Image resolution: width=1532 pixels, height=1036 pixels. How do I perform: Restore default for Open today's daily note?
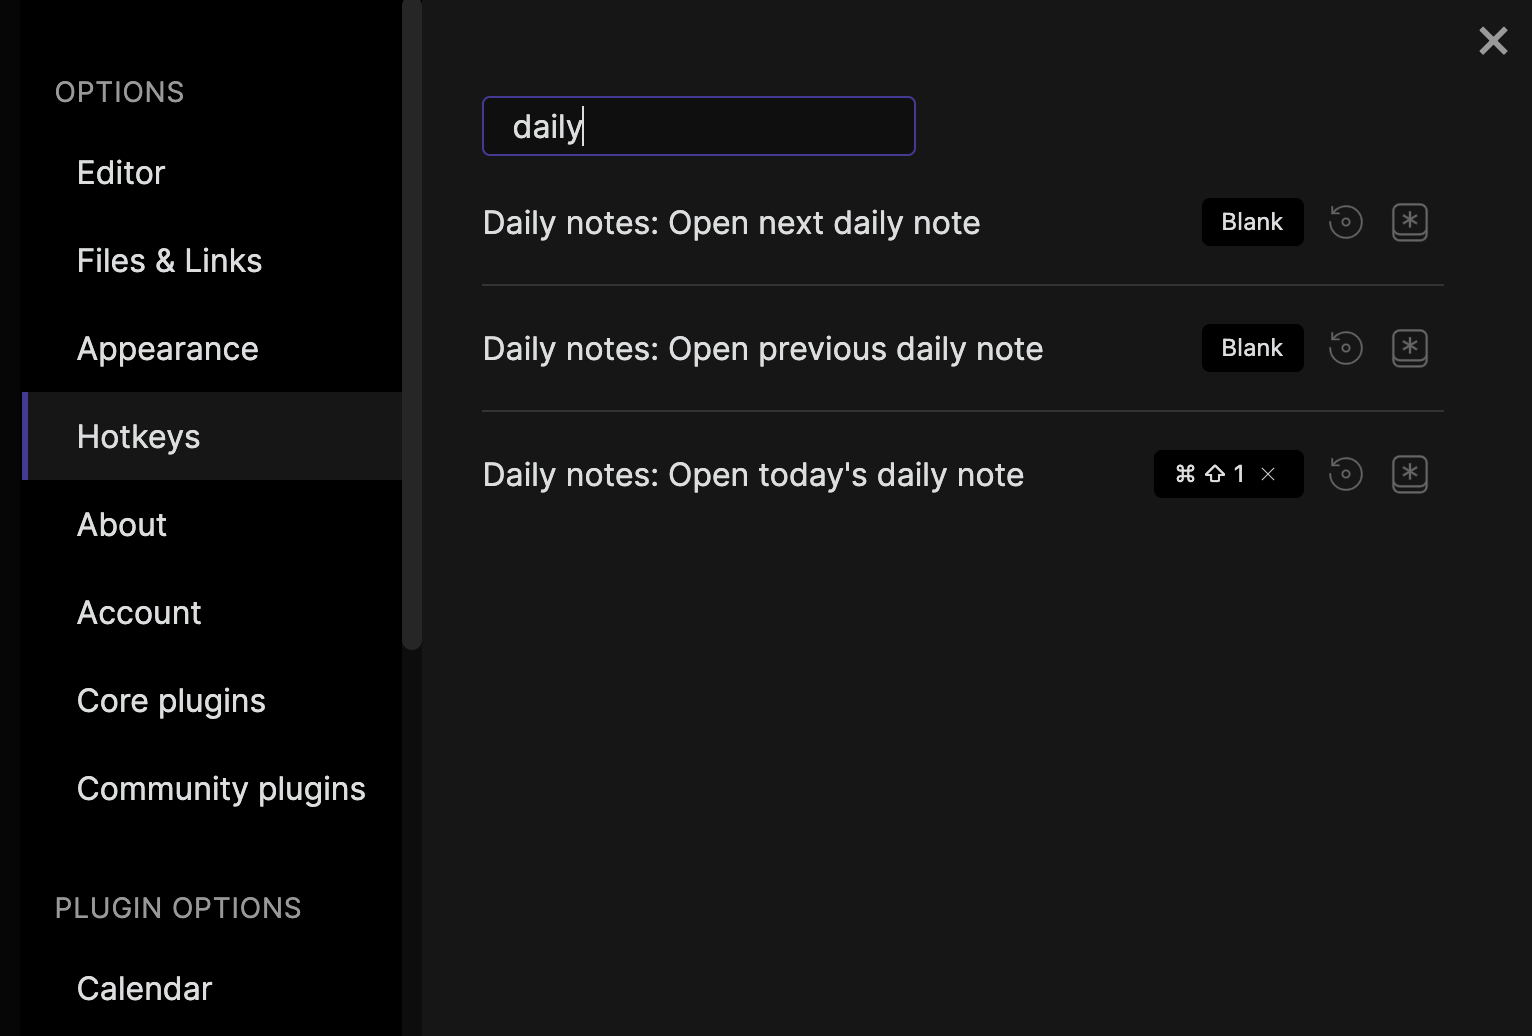[1345, 474]
